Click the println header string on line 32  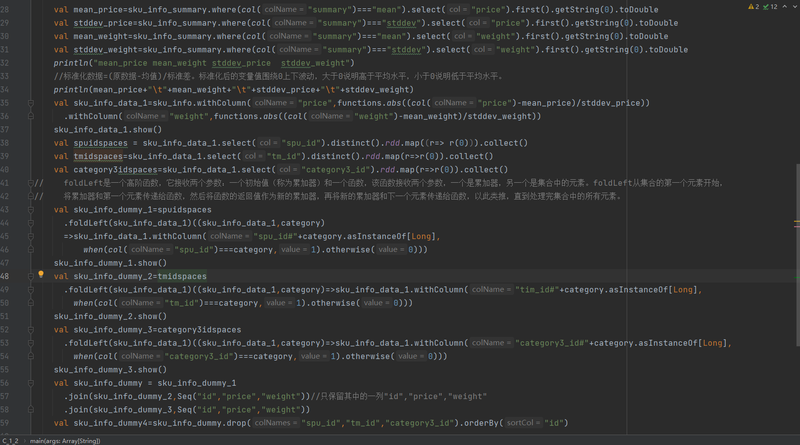[x=222, y=63]
